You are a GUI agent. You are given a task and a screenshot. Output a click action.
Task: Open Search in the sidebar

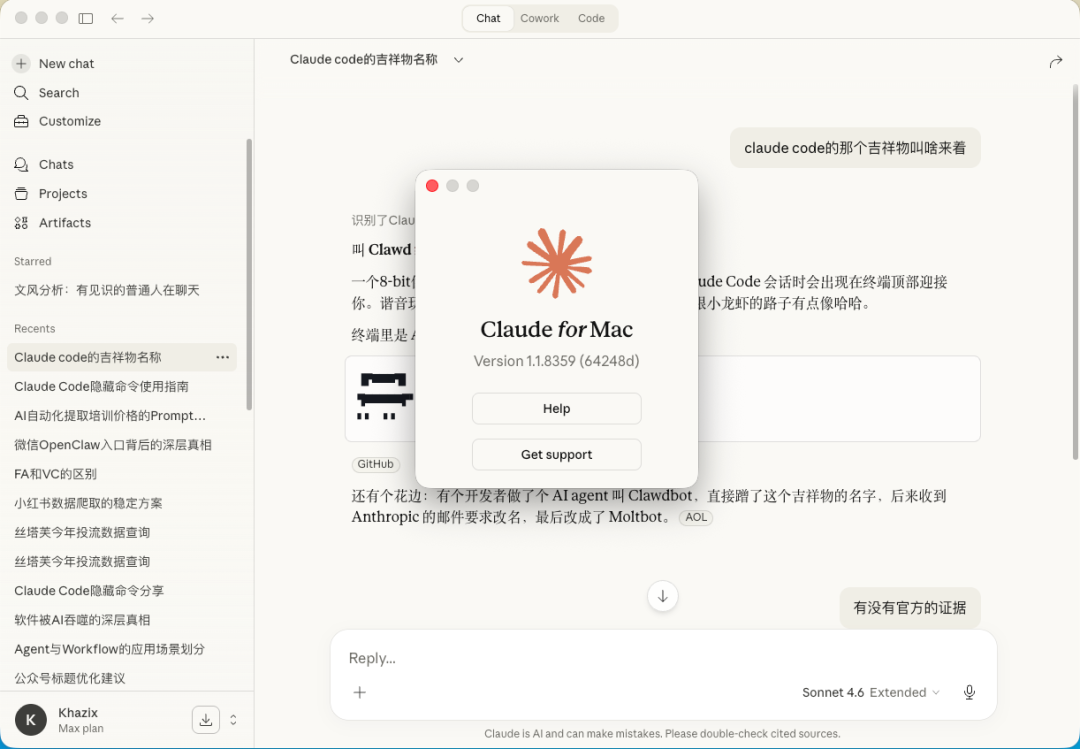click(x=59, y=92)
